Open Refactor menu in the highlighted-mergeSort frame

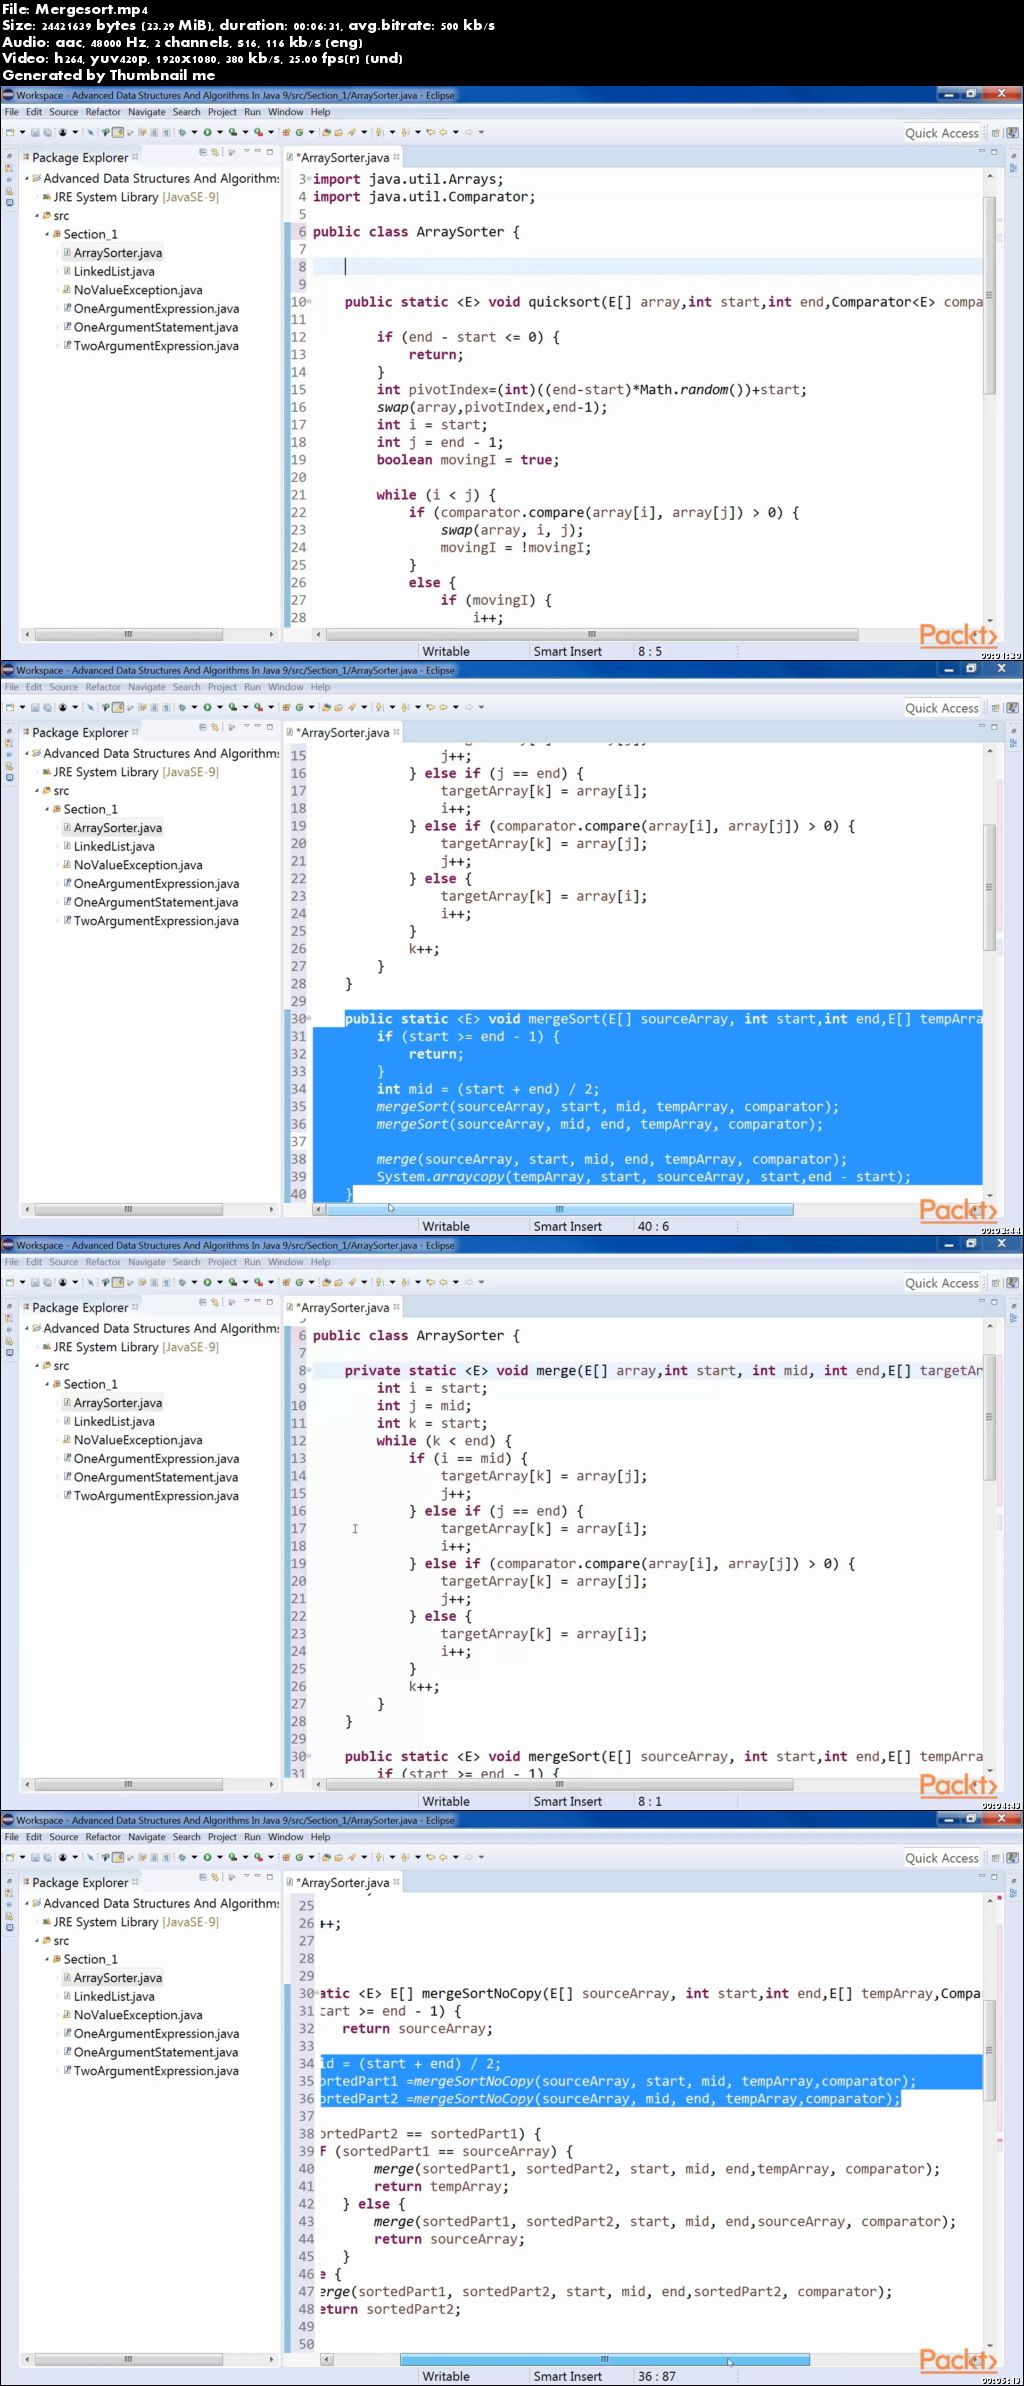pos(103,687)
